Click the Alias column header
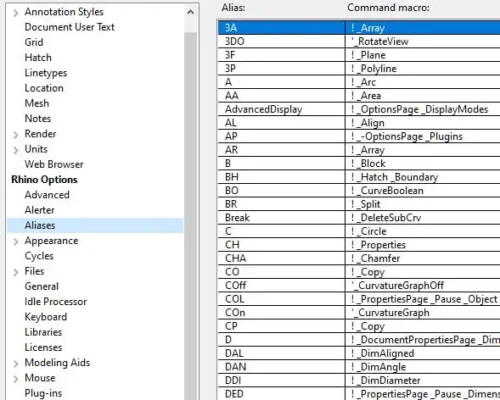 [234, 8]
